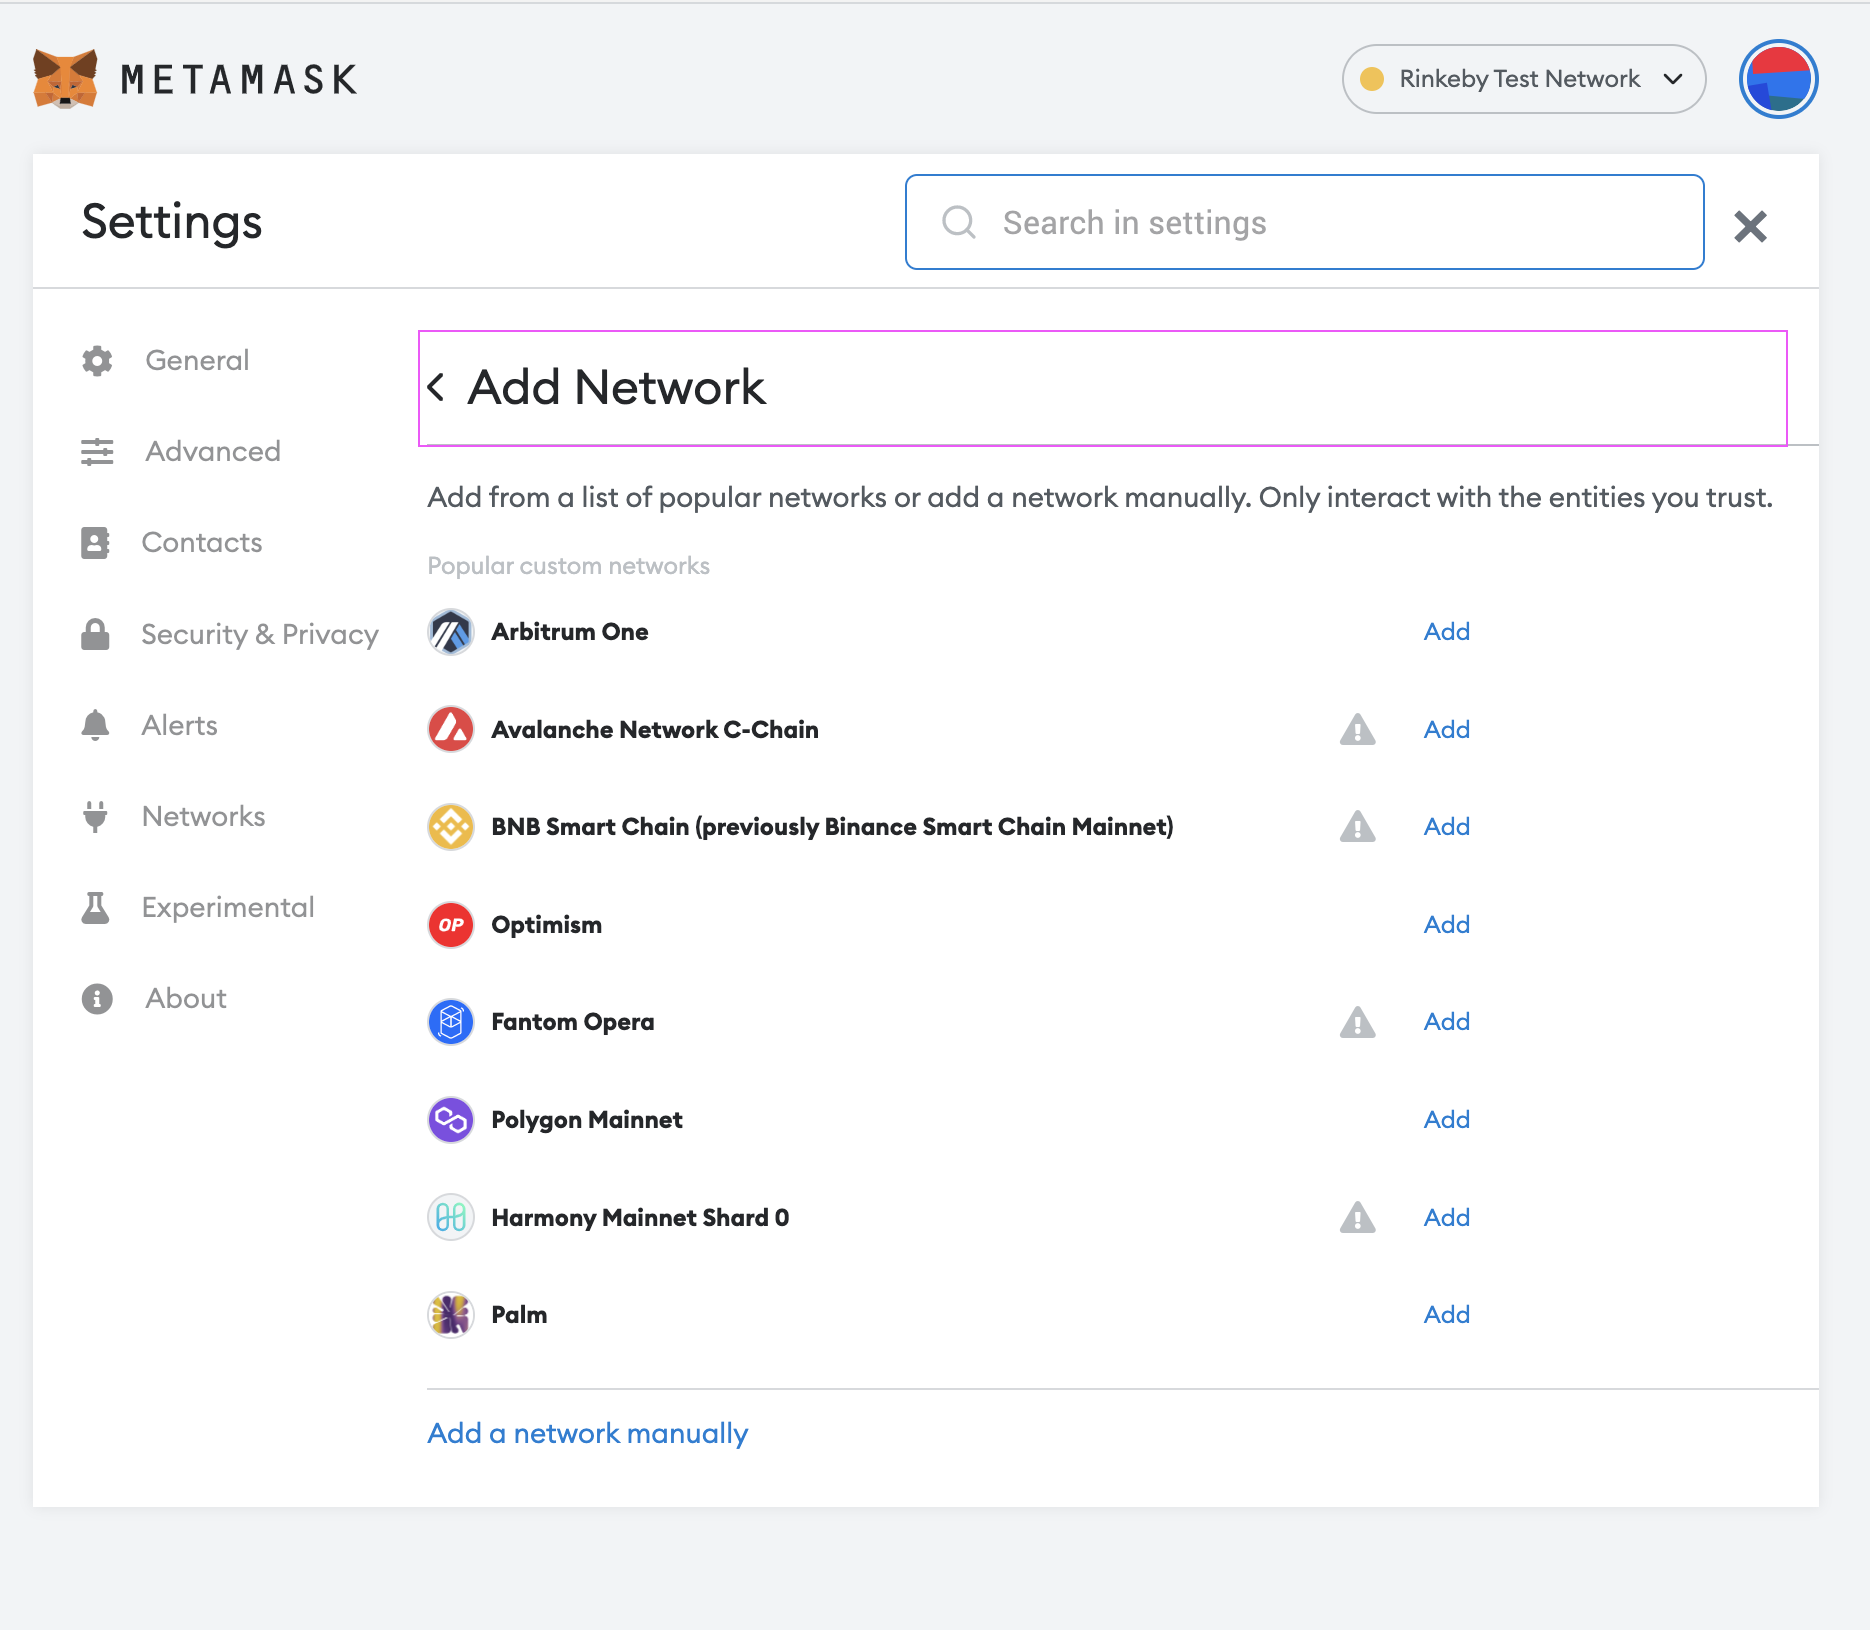Click the Optimism OP logo
Screen dimensions: 1870x1630
point(451,925)
